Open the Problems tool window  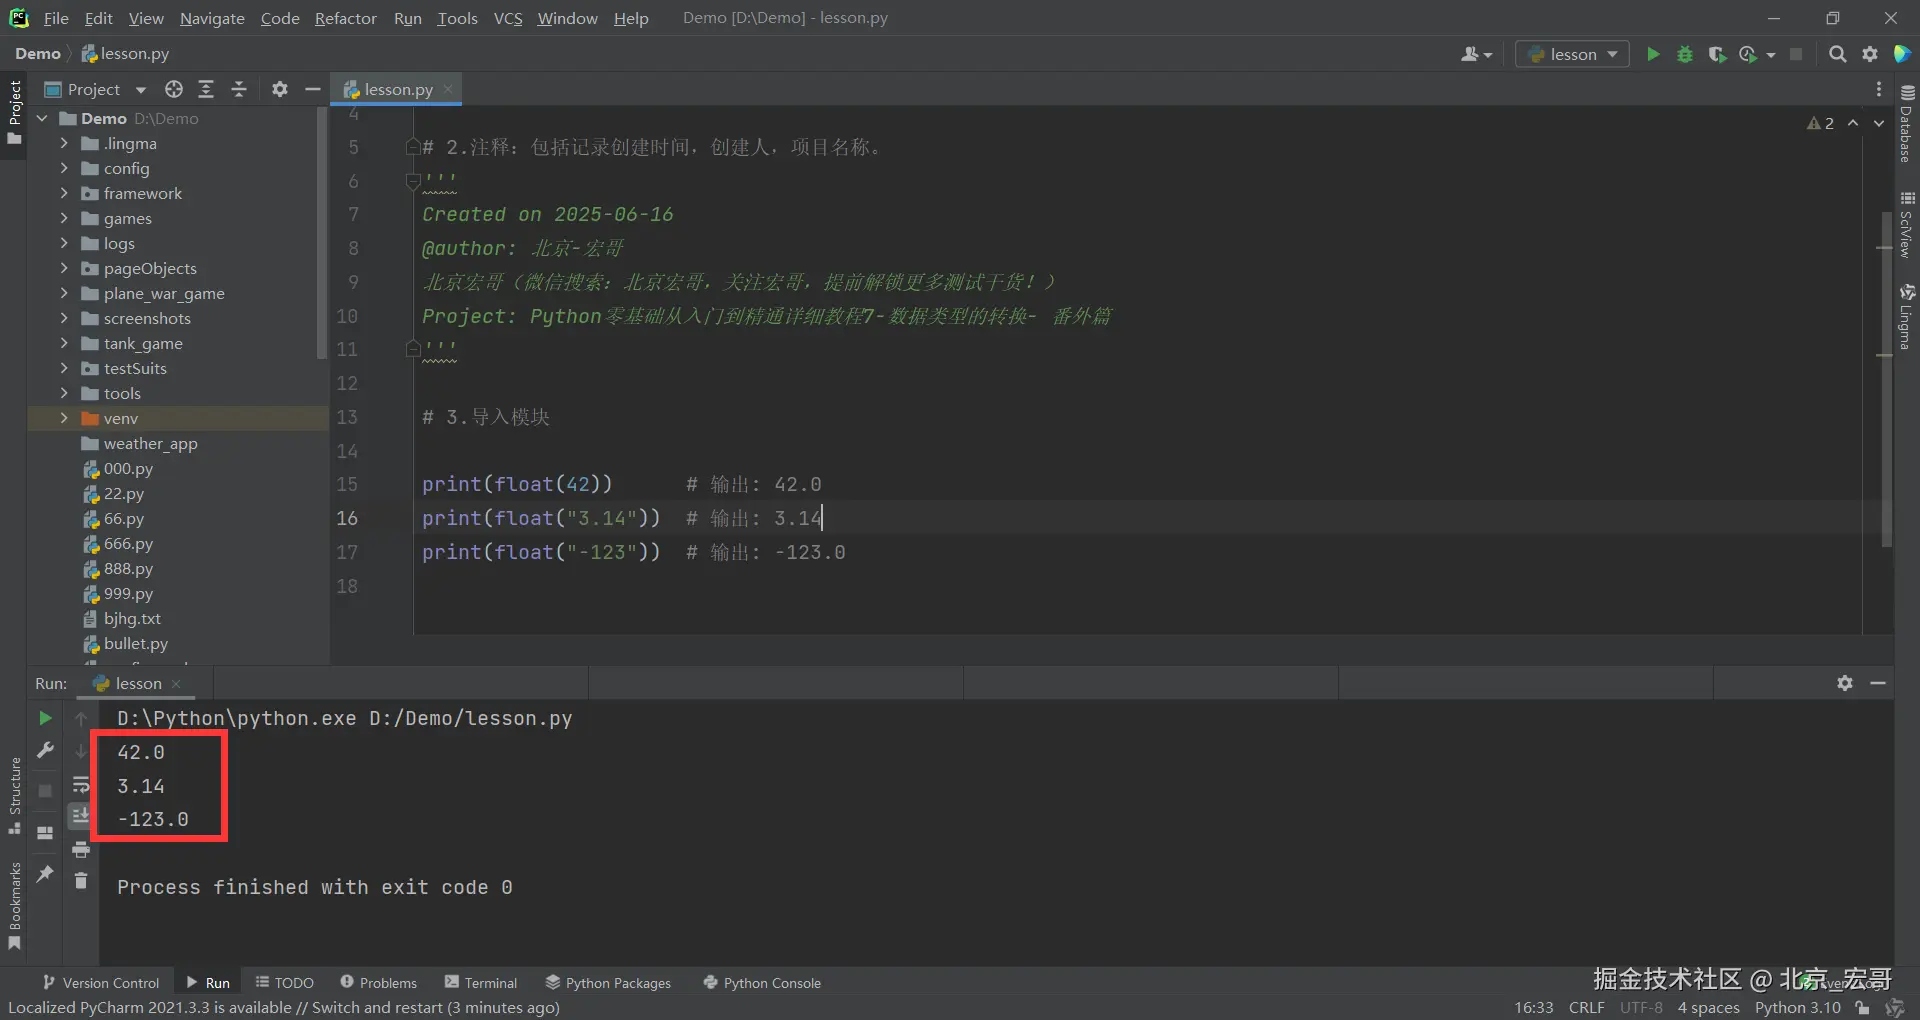[x=378, y=983]
